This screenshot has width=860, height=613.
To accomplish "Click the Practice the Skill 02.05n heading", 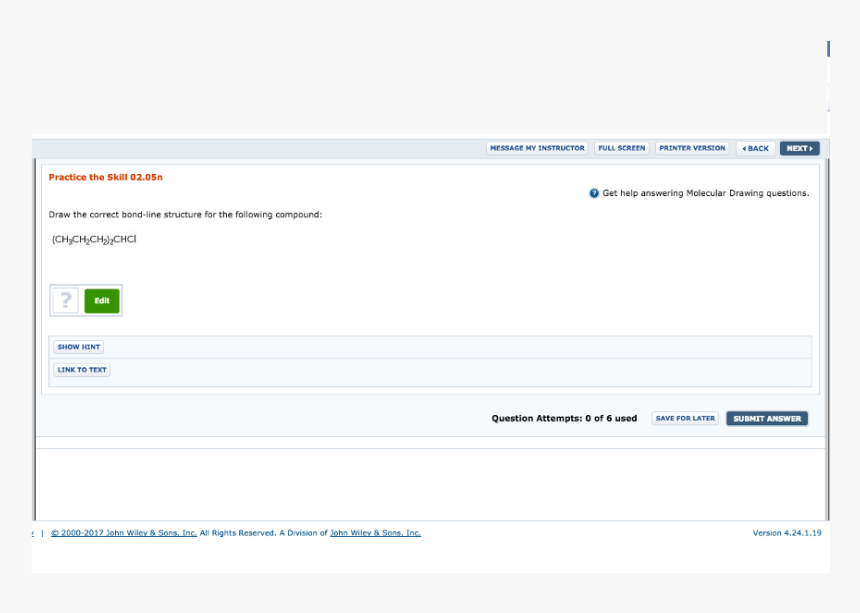I will click(105, 177).
